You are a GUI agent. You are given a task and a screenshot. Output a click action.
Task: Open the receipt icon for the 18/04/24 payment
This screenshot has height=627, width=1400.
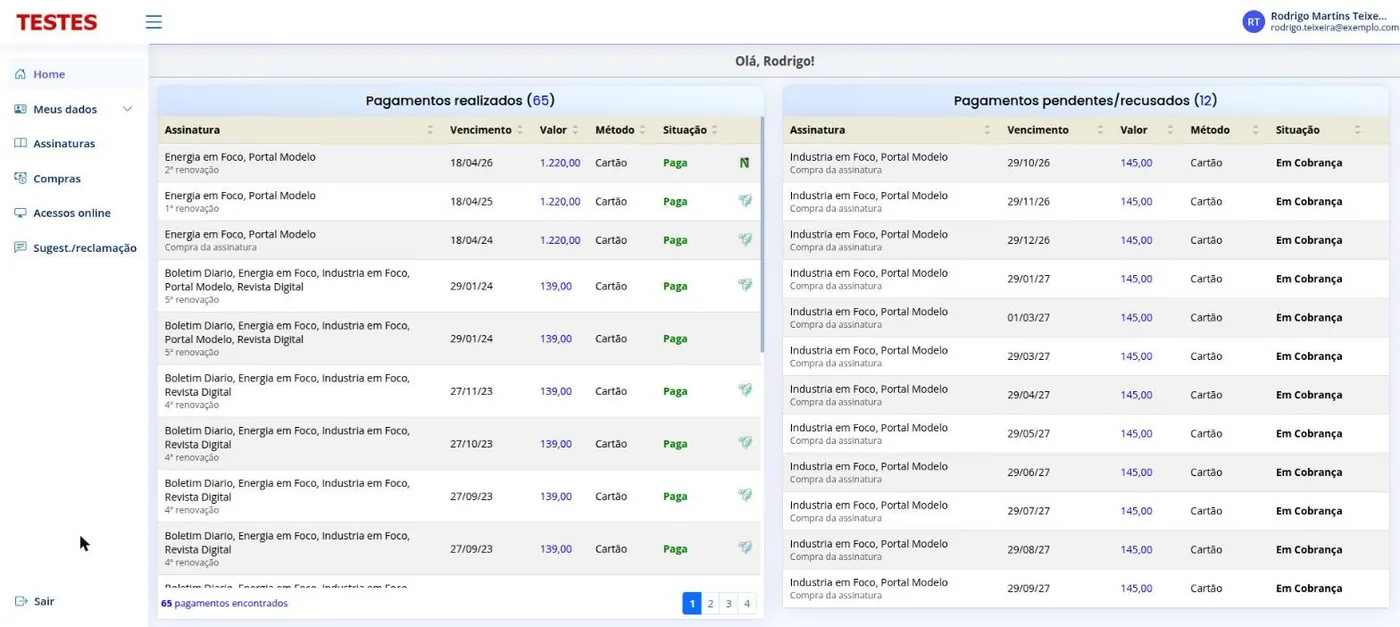(x=745, y=240)
